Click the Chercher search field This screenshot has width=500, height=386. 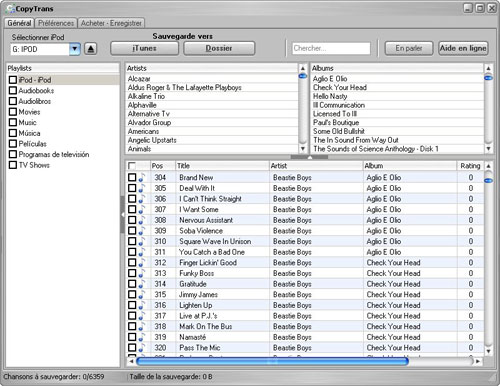tap(331, 48)
